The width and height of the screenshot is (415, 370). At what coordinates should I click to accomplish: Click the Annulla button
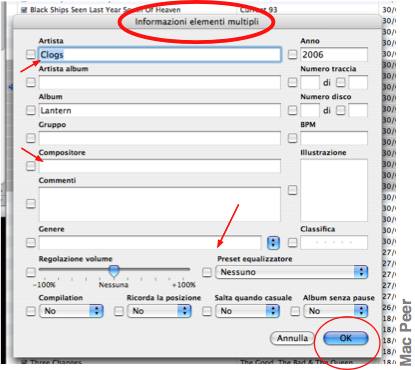click(292, 338)
